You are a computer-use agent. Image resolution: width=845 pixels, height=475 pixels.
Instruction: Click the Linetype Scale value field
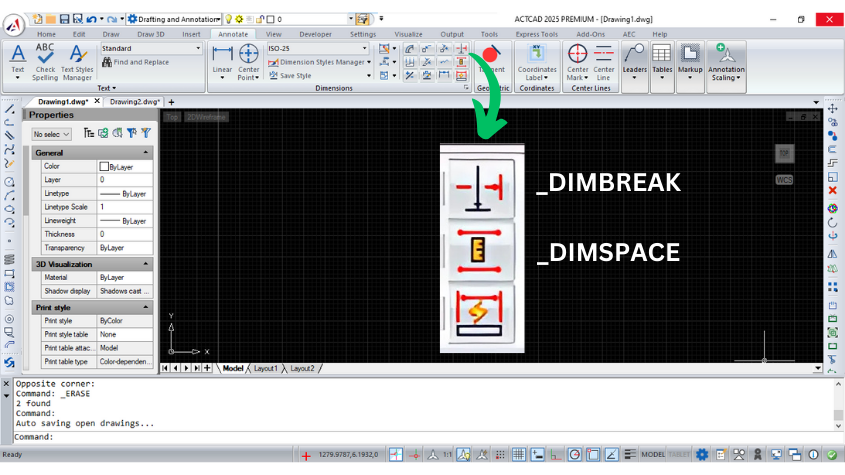(124, 207)
